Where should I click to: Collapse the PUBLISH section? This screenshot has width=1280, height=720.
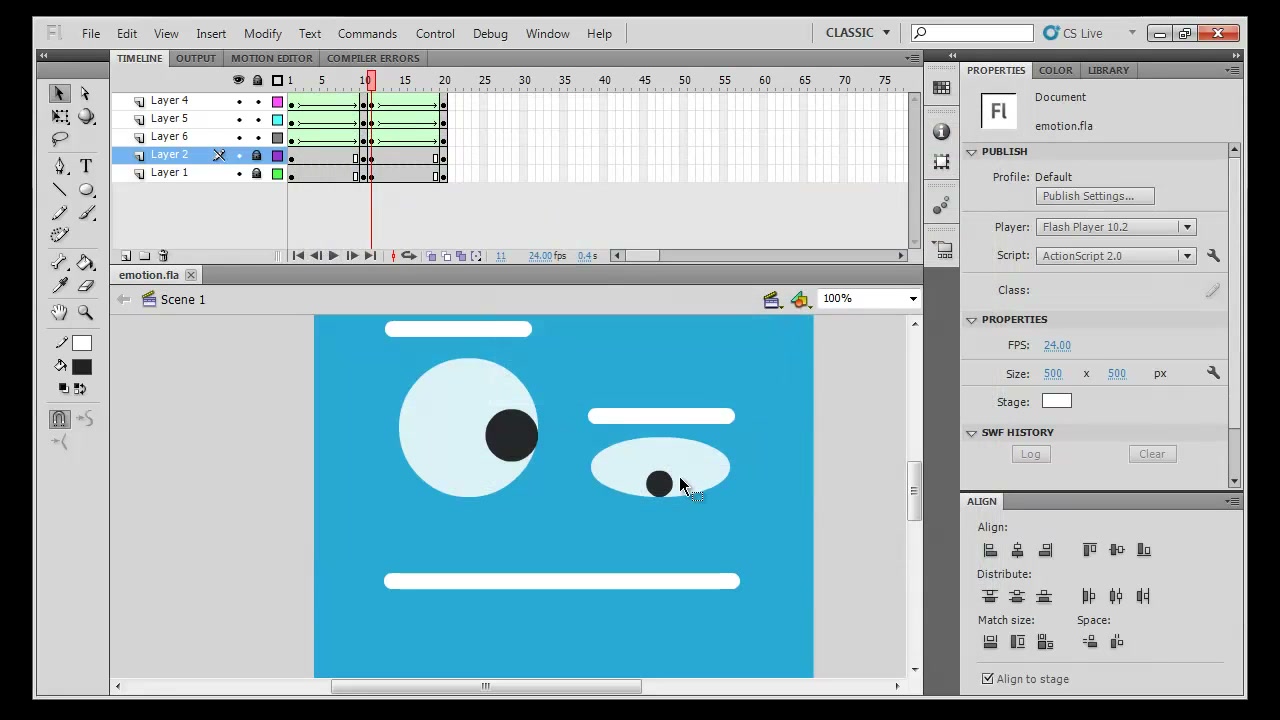[971, 152]
